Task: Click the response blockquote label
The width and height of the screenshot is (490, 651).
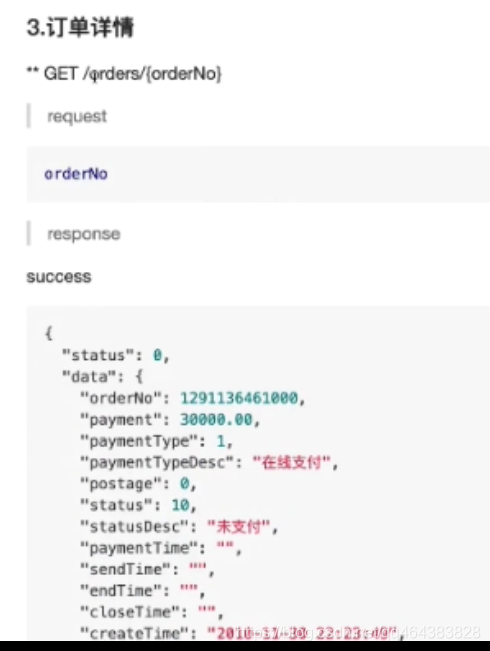Action: [x=84, y=234]
